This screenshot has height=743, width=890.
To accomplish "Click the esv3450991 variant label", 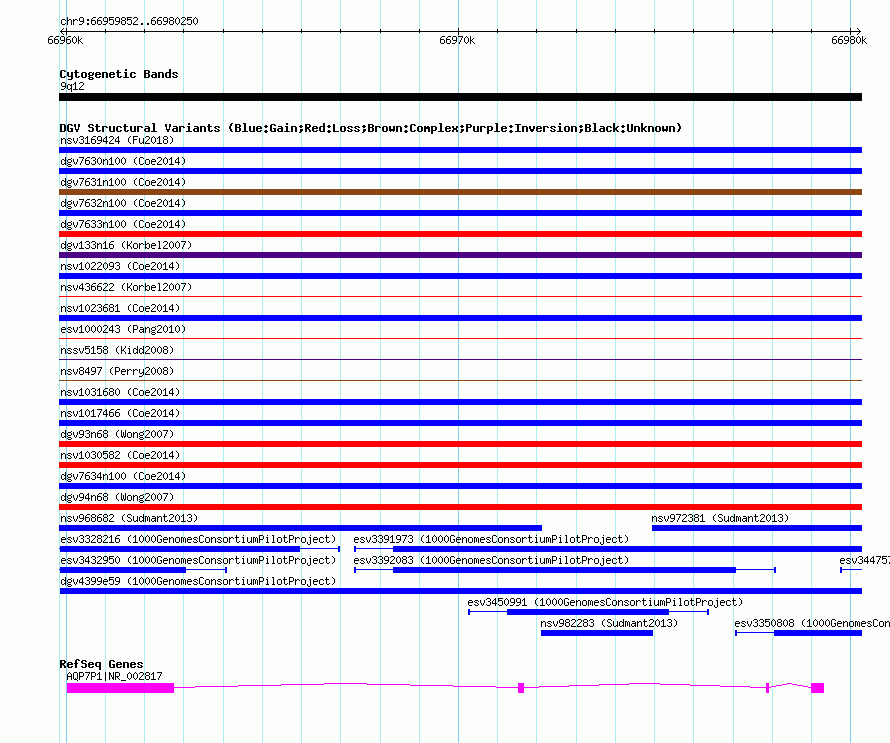I will tap(605, 602).
